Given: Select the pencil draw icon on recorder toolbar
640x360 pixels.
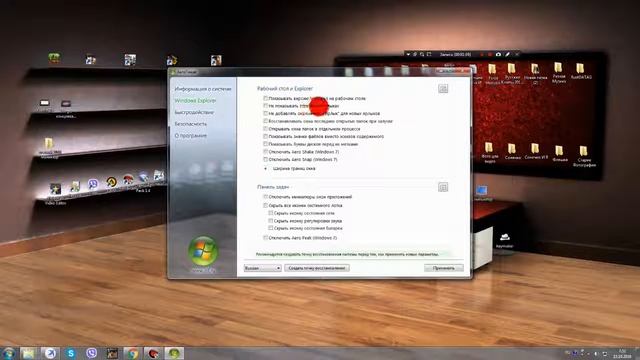Looking at the screenshot, I should (x=507, y=54).
